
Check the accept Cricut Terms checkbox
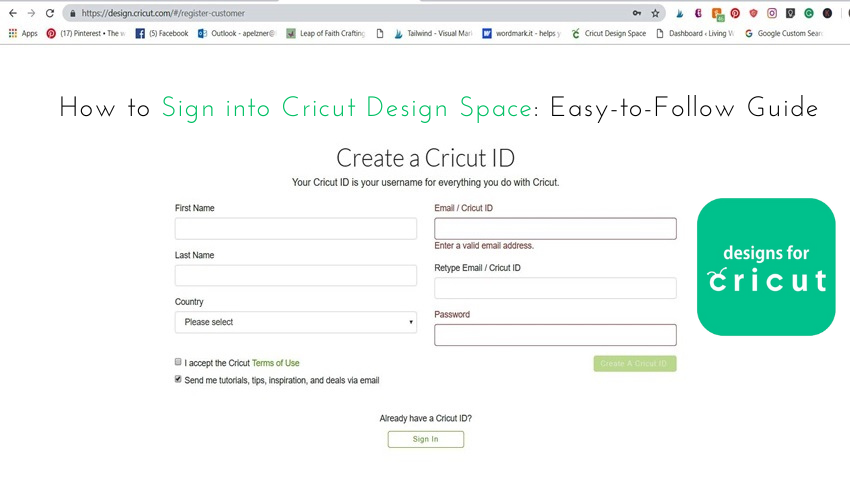178,362
